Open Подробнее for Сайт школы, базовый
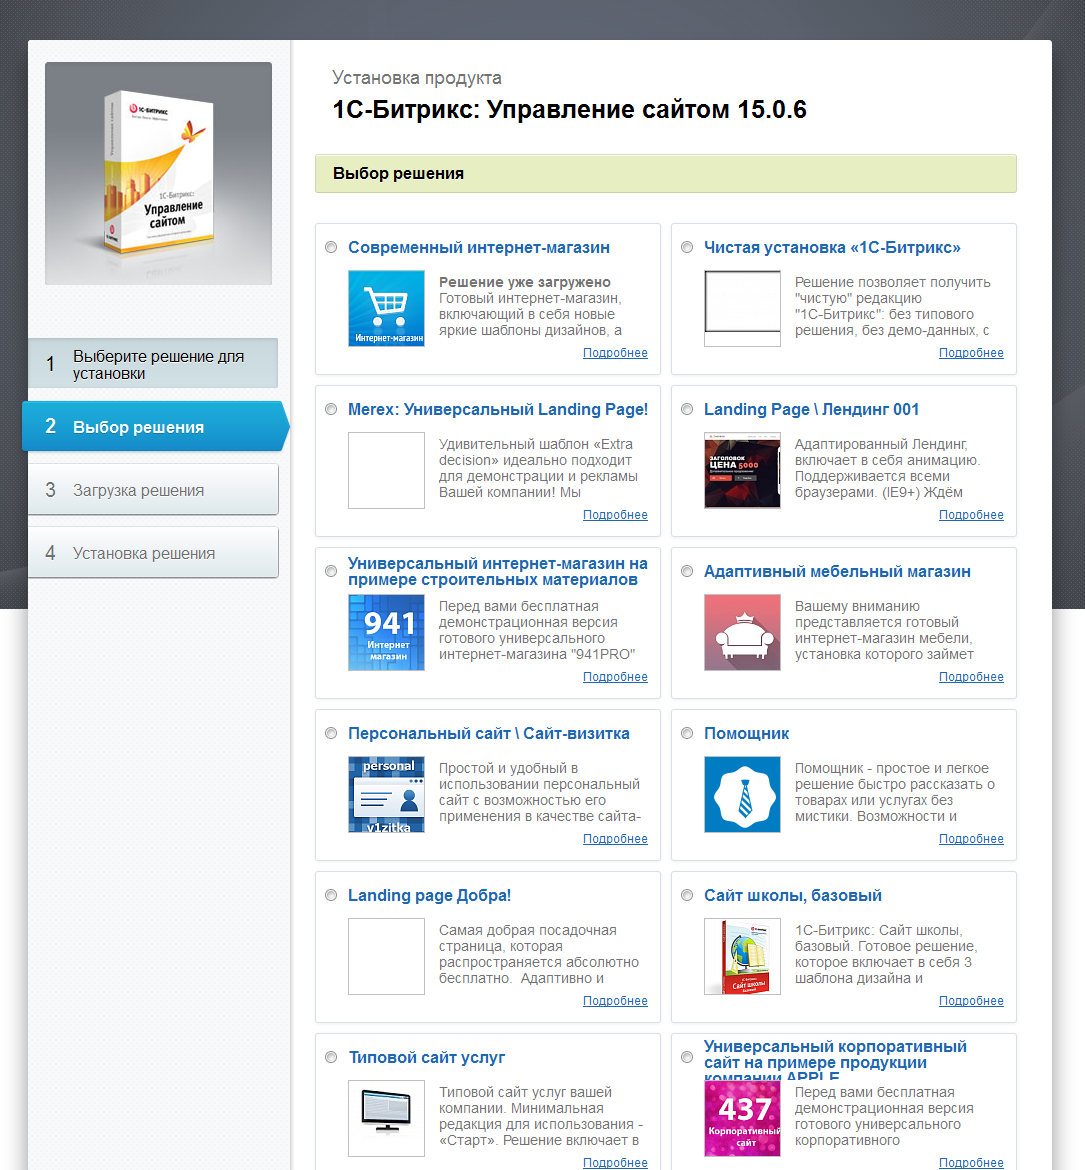1085x1170 pixels. (971, 1001)
